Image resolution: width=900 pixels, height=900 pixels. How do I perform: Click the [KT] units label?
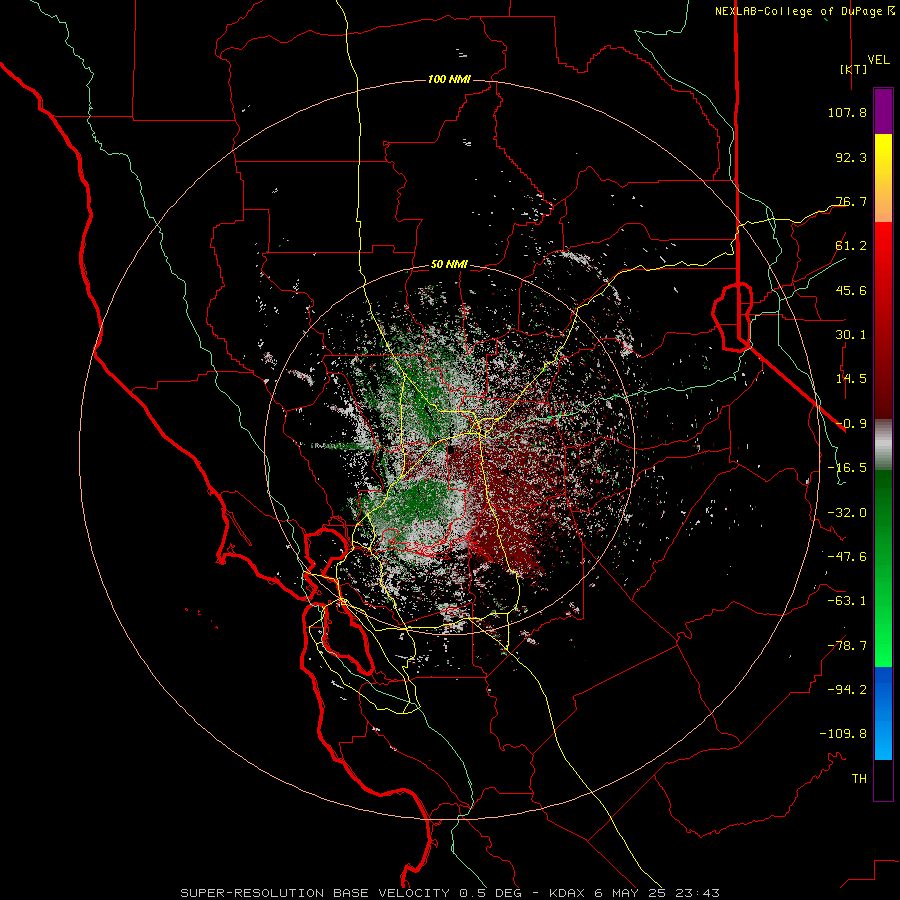(854, 69)
